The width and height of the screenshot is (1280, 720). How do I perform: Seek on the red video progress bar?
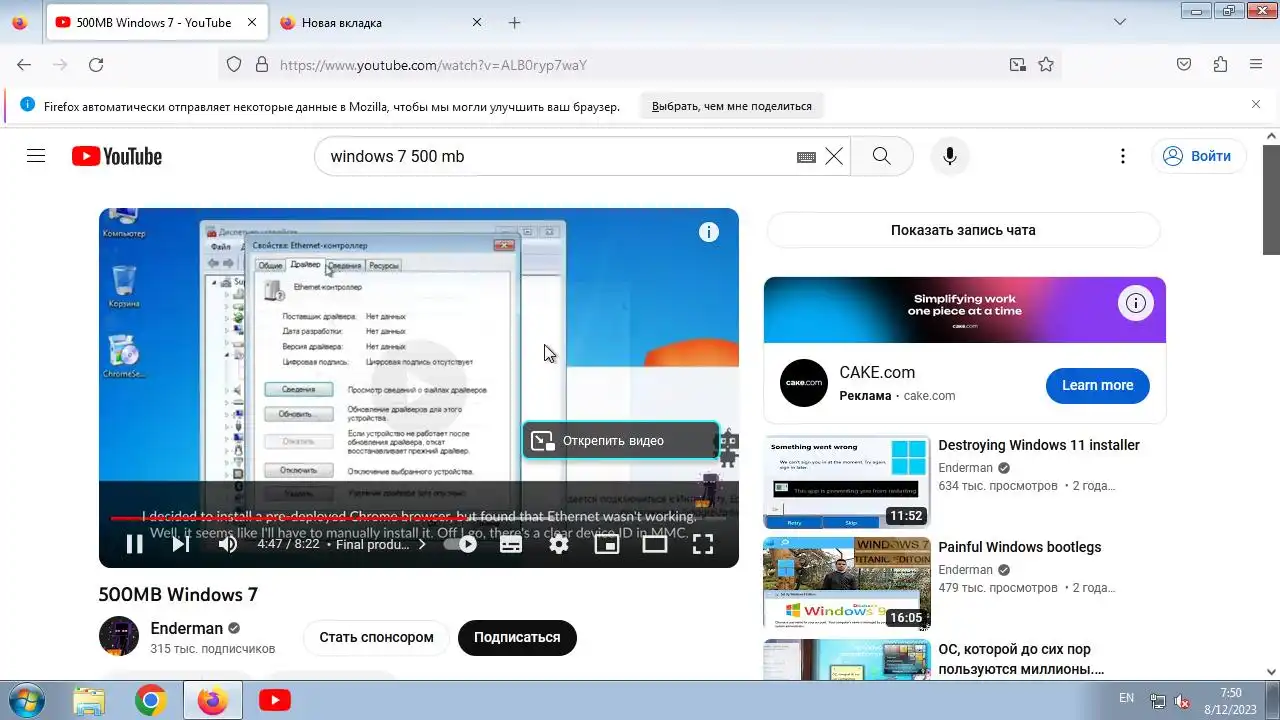418,518
